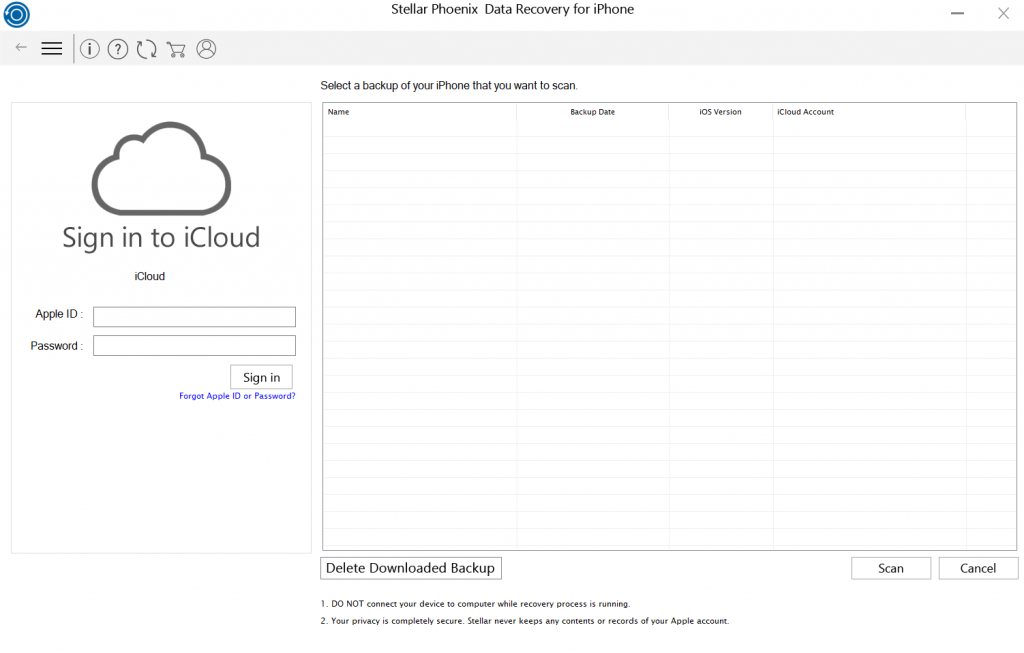
Task: Click the iOS Version column header
Action: pyautogui.click(x=720, y=112)
